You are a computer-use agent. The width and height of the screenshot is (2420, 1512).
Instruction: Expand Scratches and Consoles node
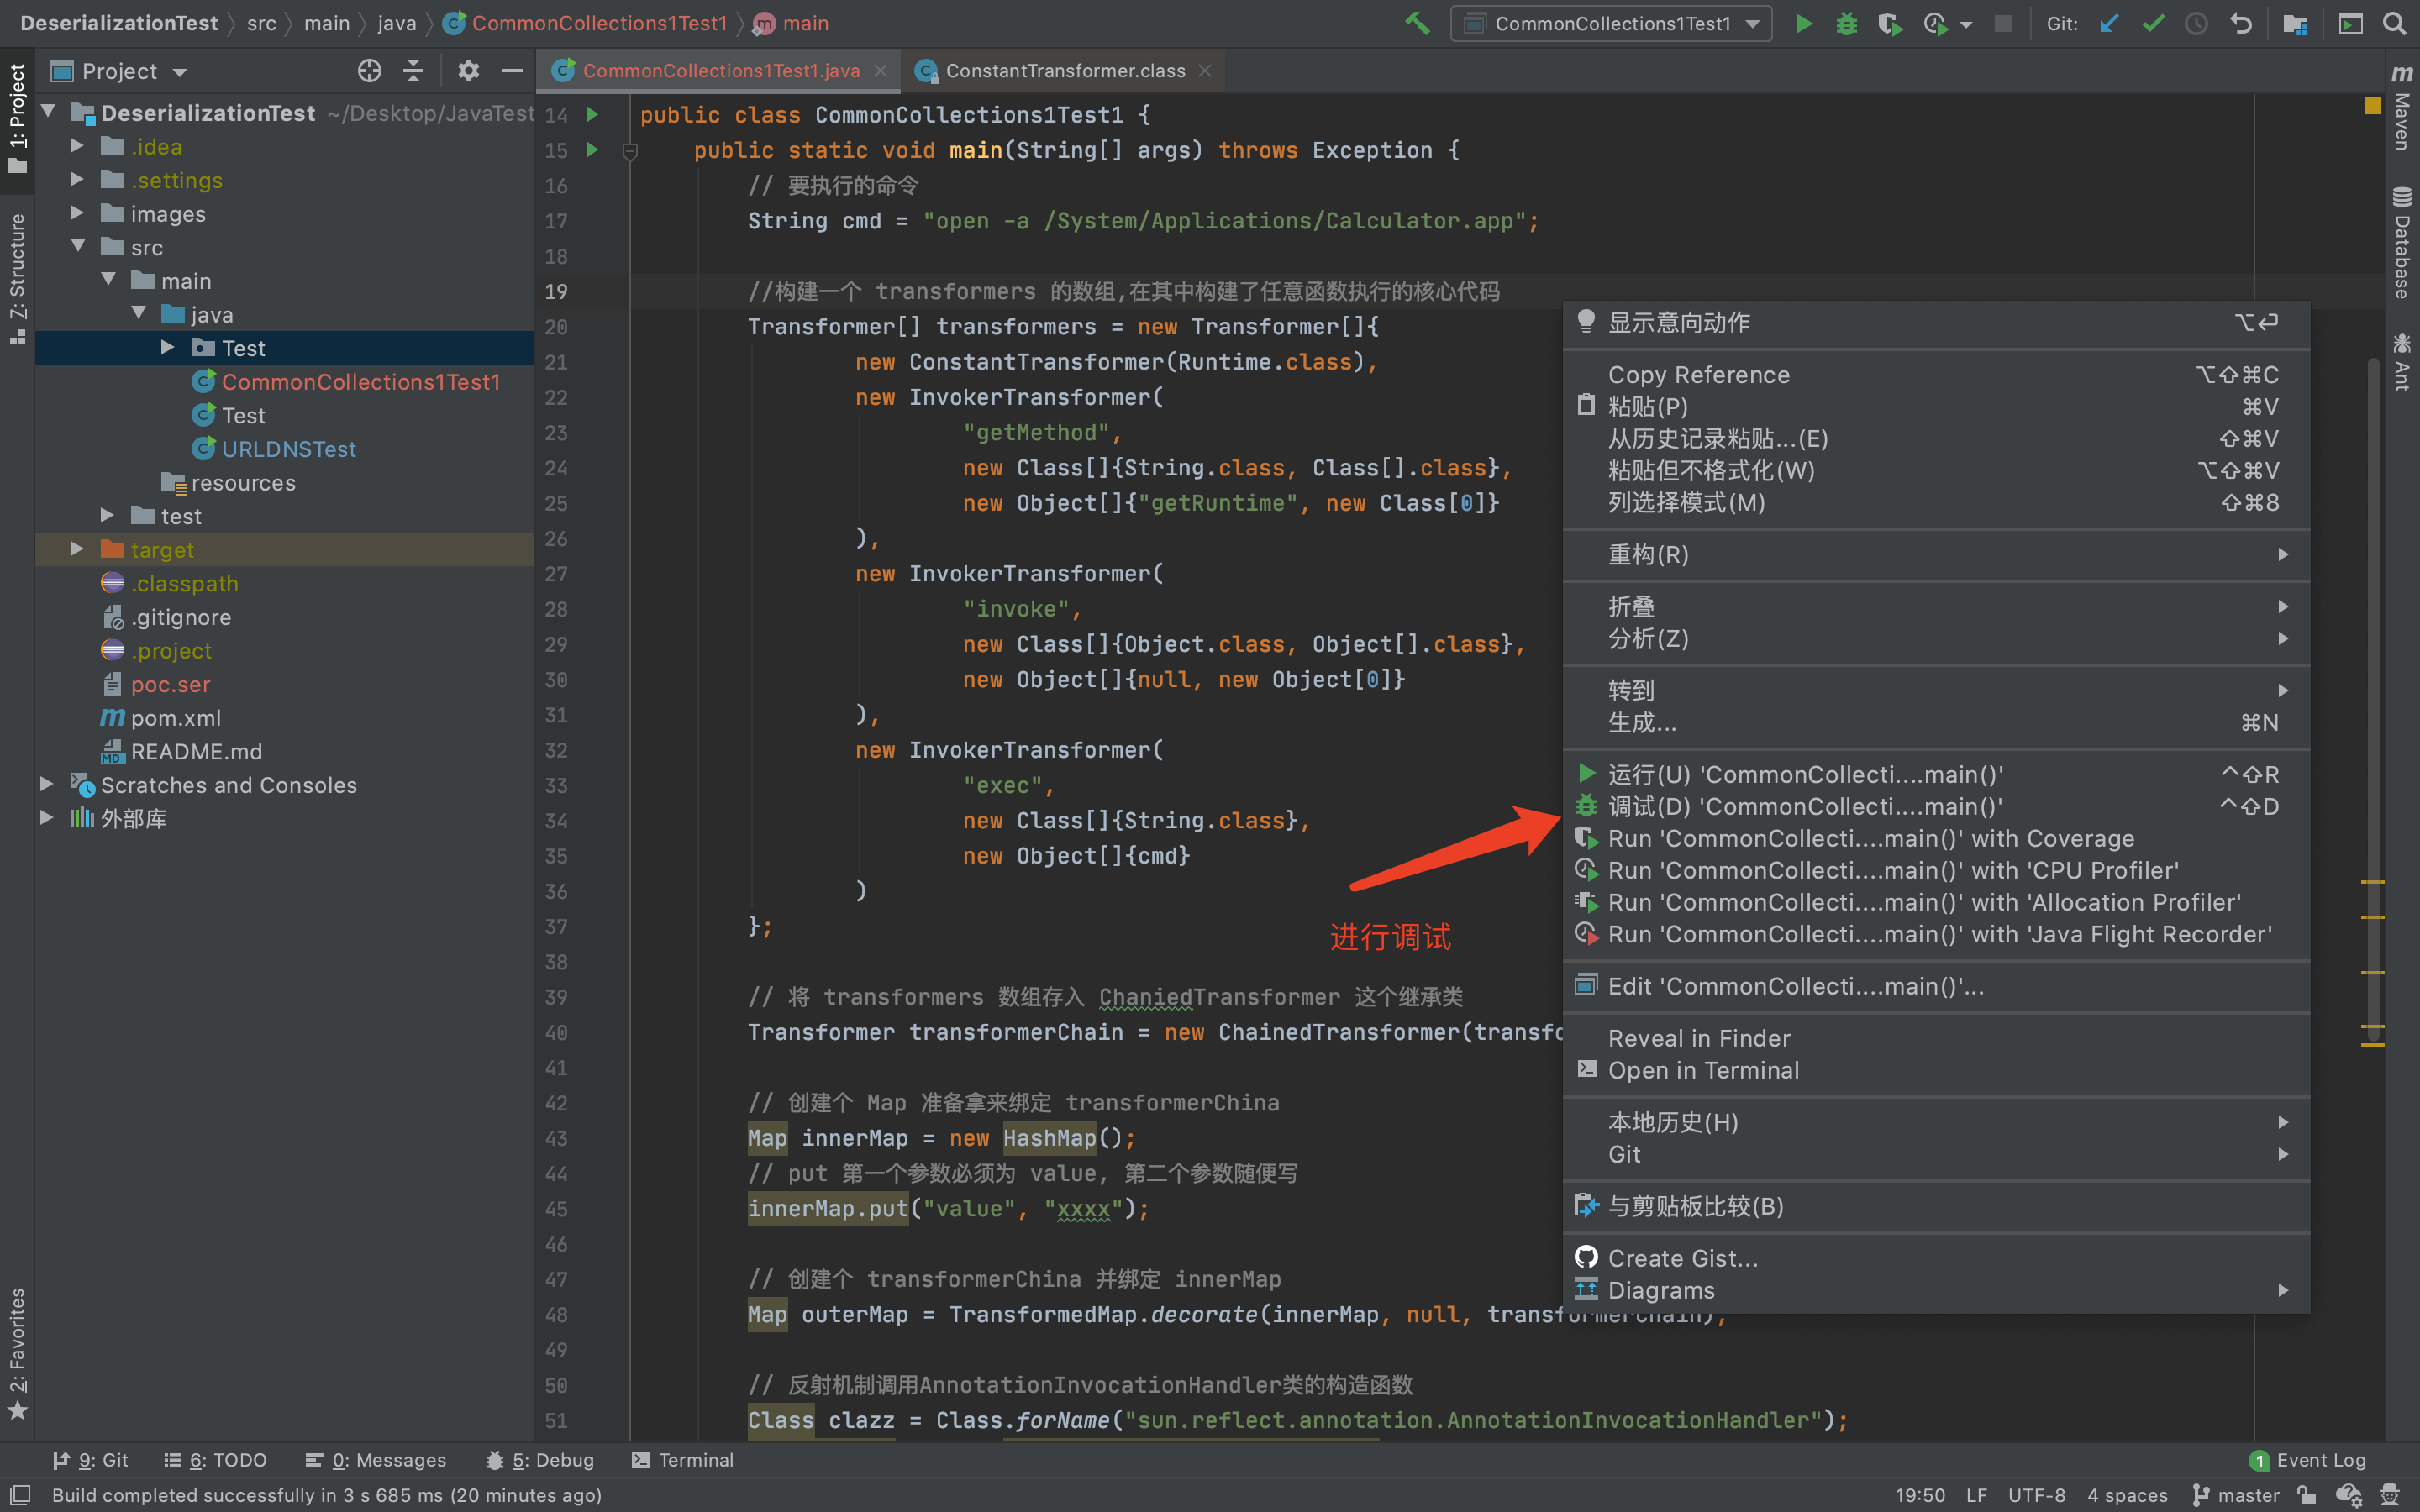coord(46,784)
